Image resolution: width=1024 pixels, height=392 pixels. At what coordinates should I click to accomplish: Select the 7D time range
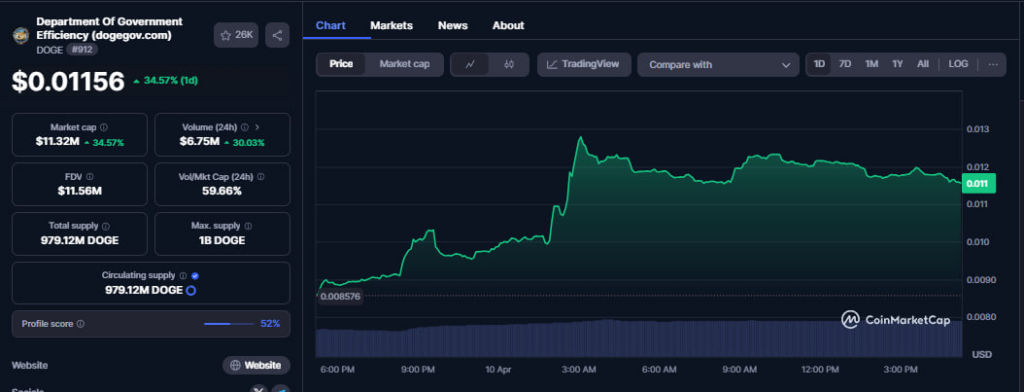(844, 64)
